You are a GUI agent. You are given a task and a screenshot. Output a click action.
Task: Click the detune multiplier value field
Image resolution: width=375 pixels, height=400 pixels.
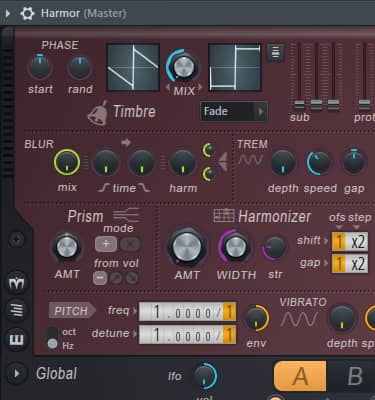187,335
